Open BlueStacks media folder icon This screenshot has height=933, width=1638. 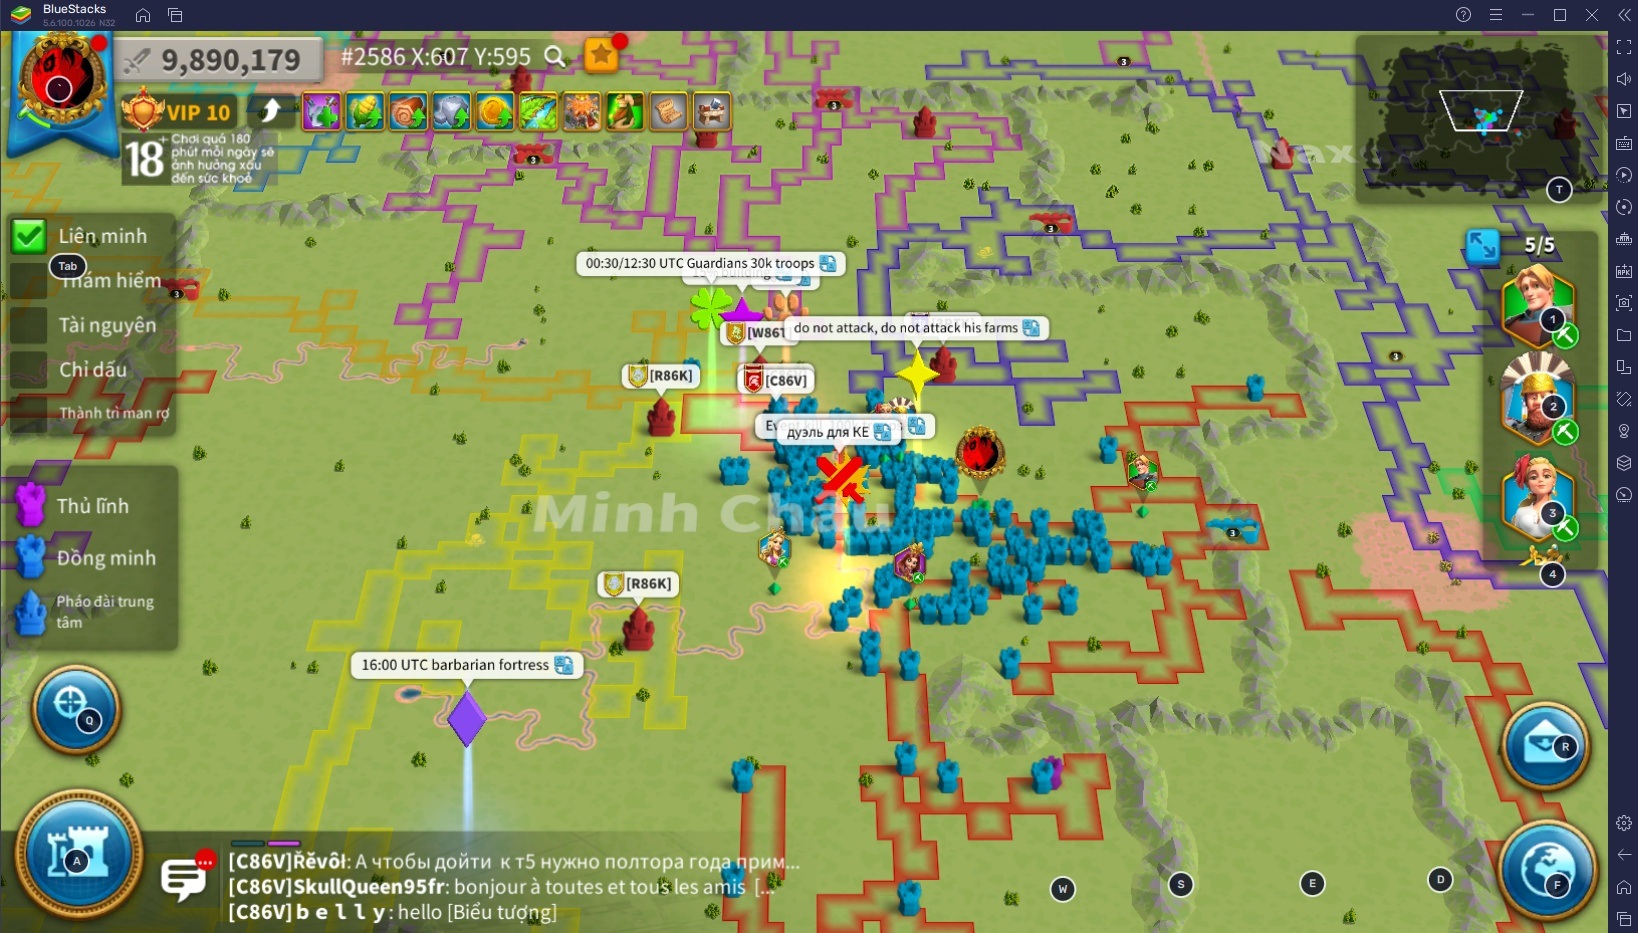click(x=1623, y=335)
